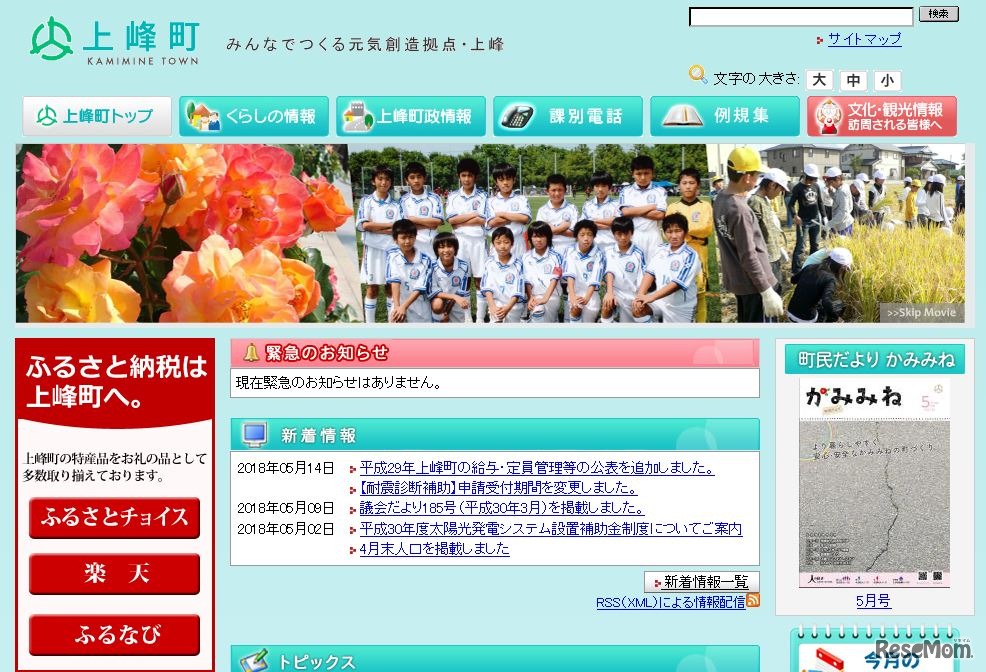This screenshot has width=986, height=672.
Task: Click Skip Movie on the banner
Action: 921,312
